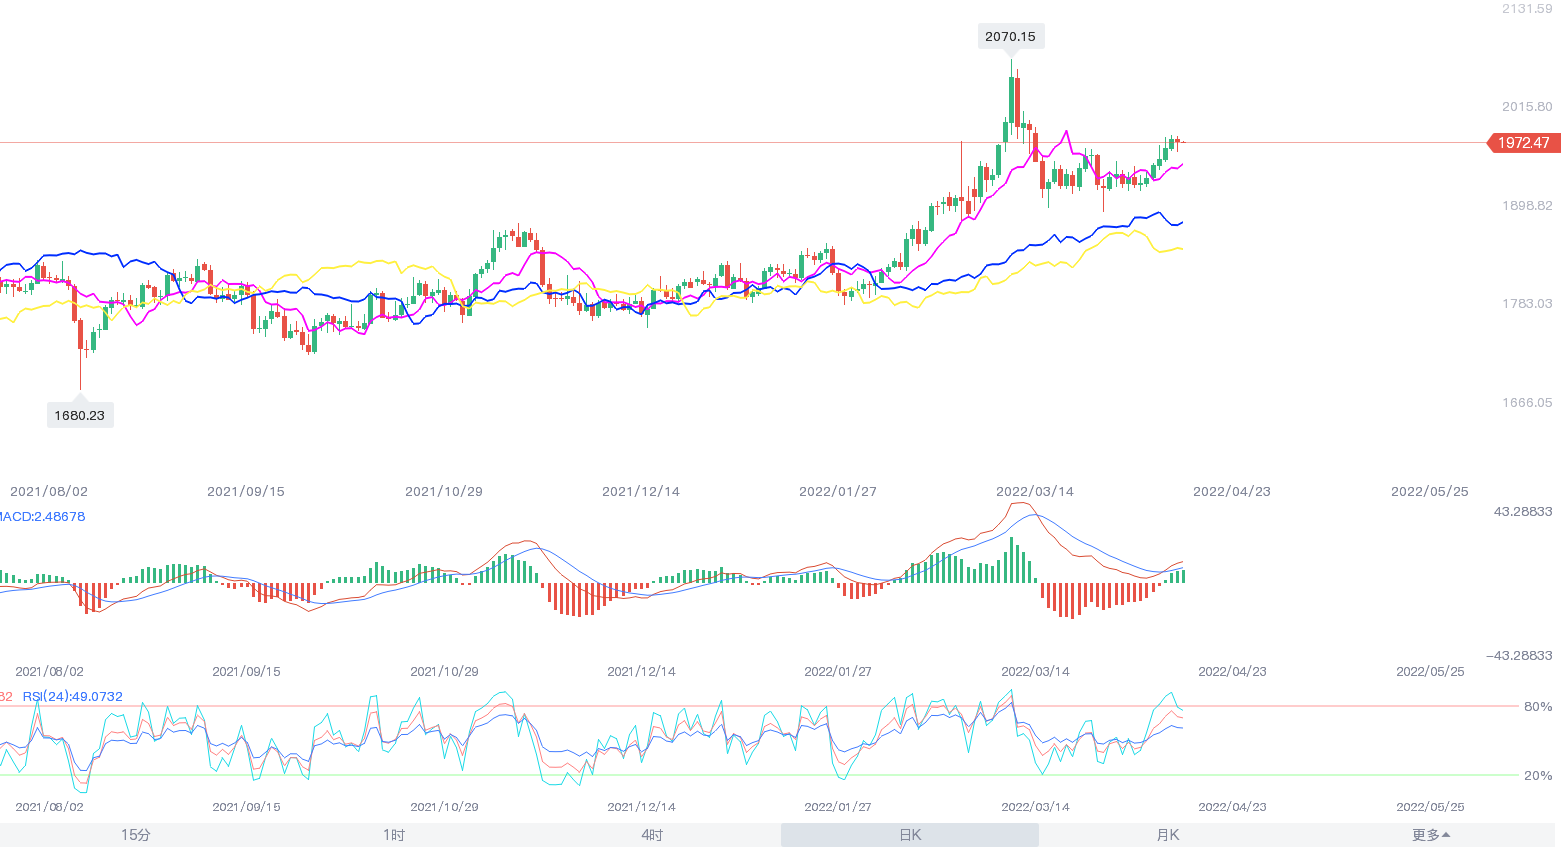The height and width of the screenshot is (849, 1563).
Task: Click main chart date 2022/01/27
Action: tap(838, 492)
